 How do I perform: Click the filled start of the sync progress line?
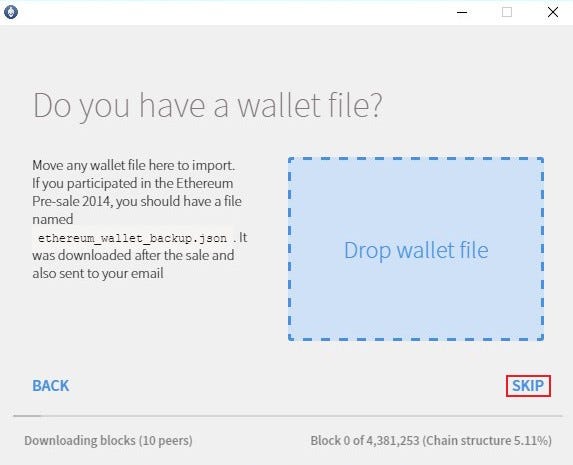tap(27, 416)
